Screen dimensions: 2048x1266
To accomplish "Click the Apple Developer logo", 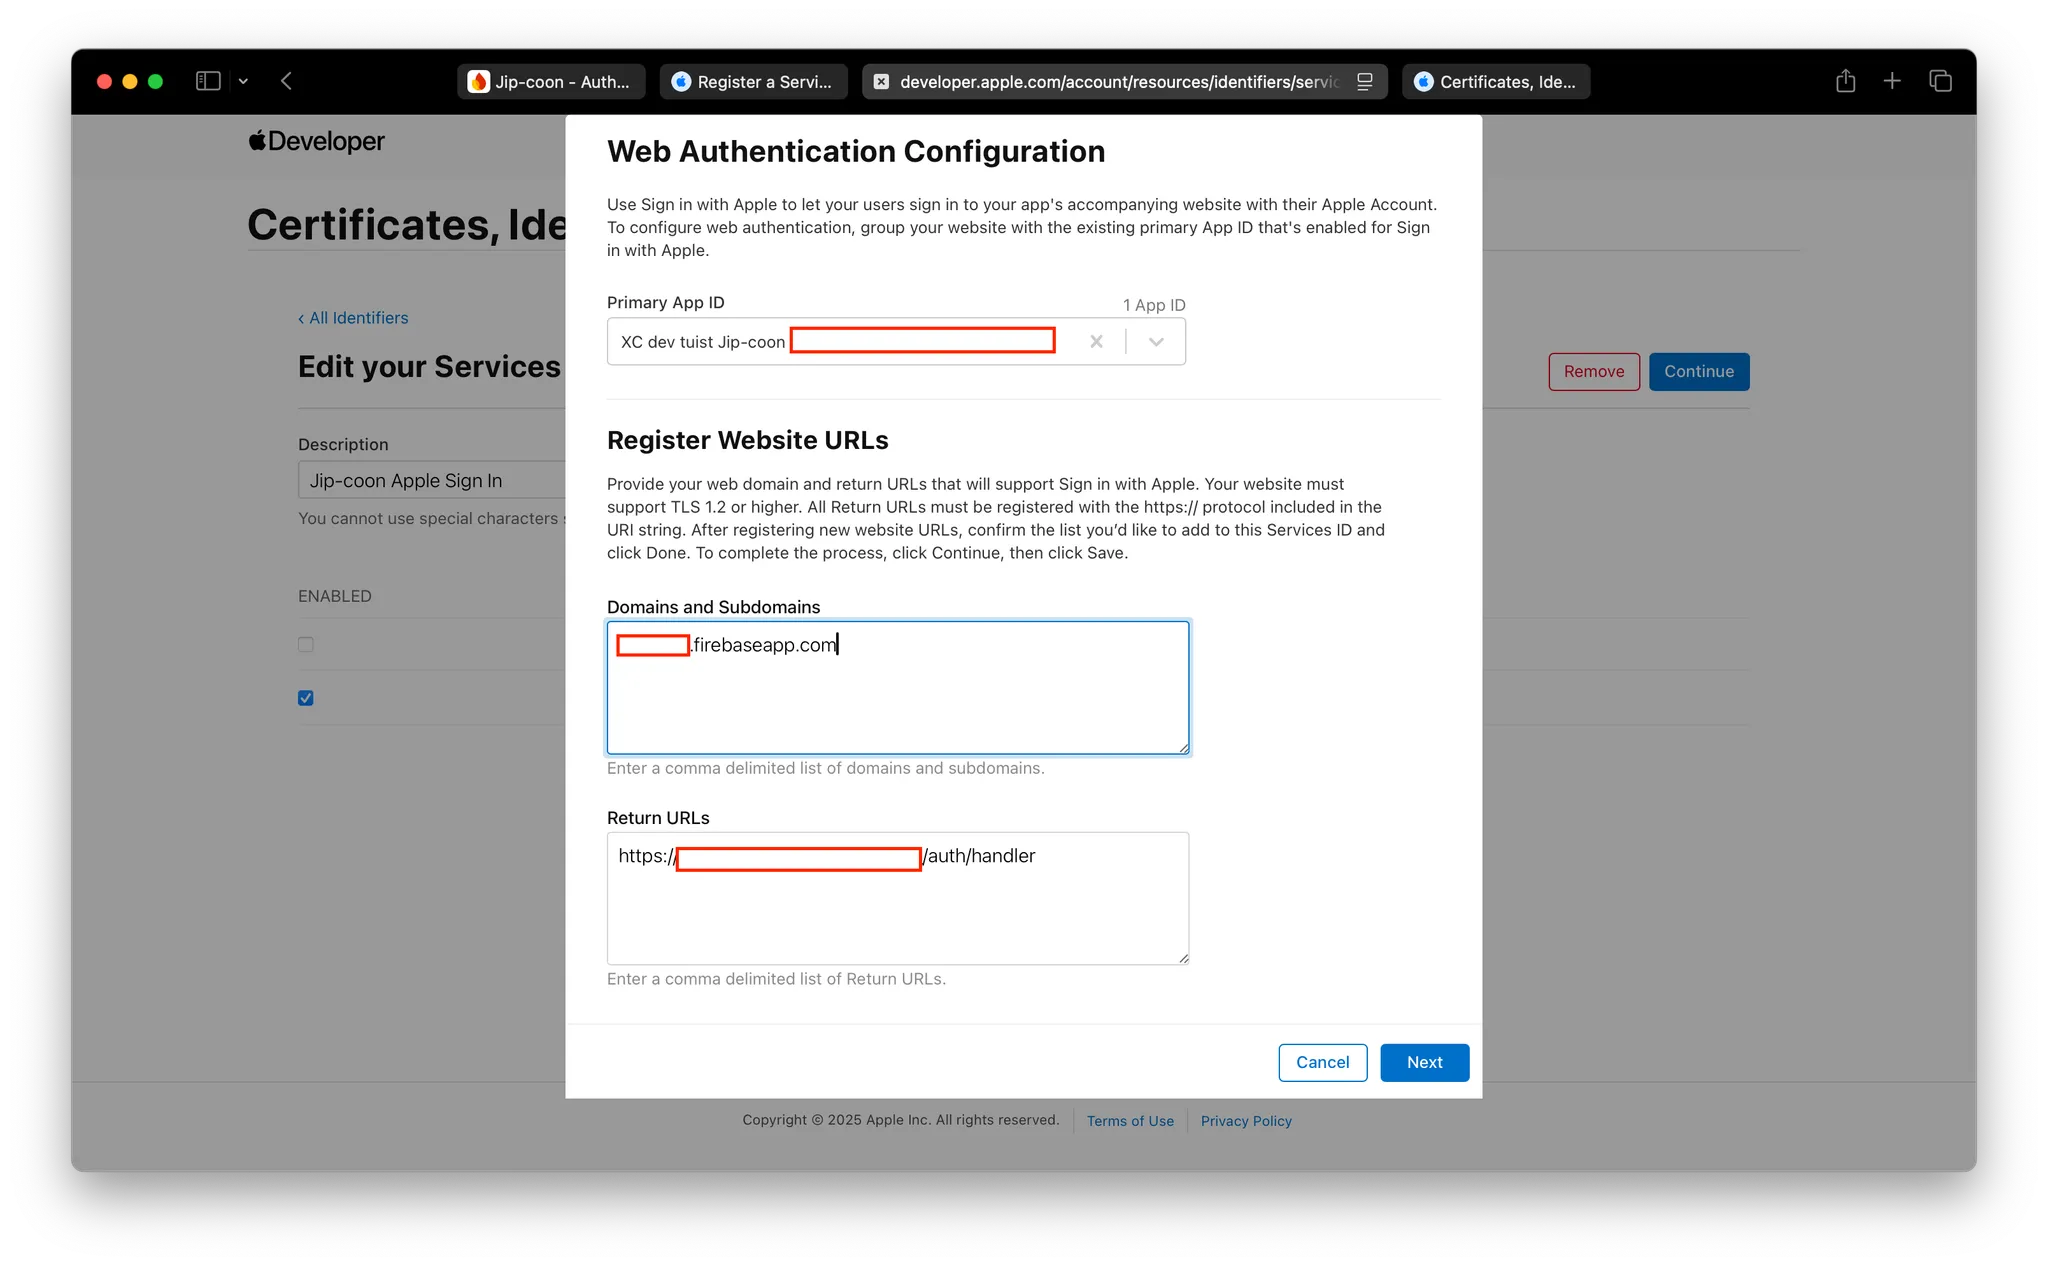I will pyautogui.click(x=316, y=141).
